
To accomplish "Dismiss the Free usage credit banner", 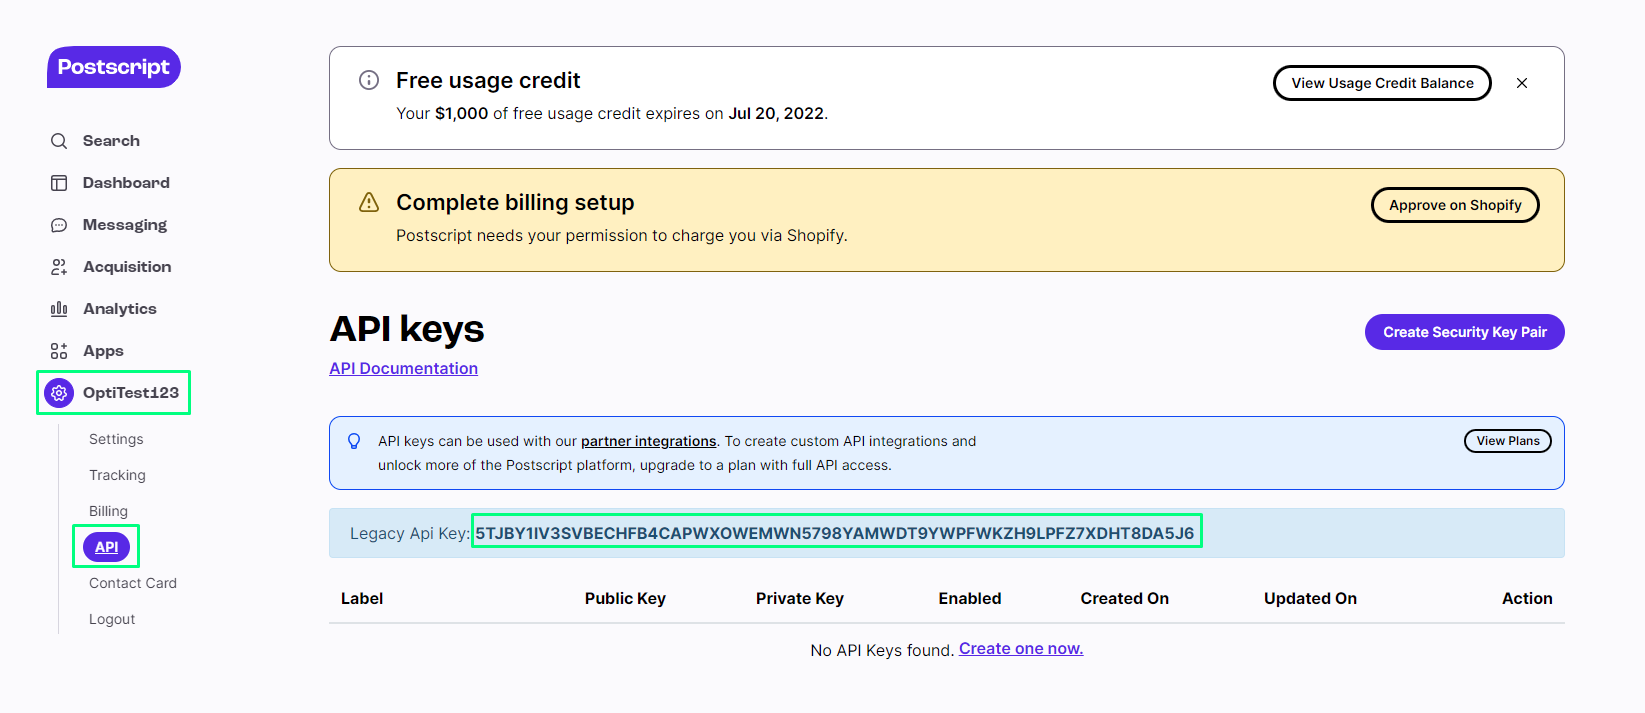I will 1521,83.
